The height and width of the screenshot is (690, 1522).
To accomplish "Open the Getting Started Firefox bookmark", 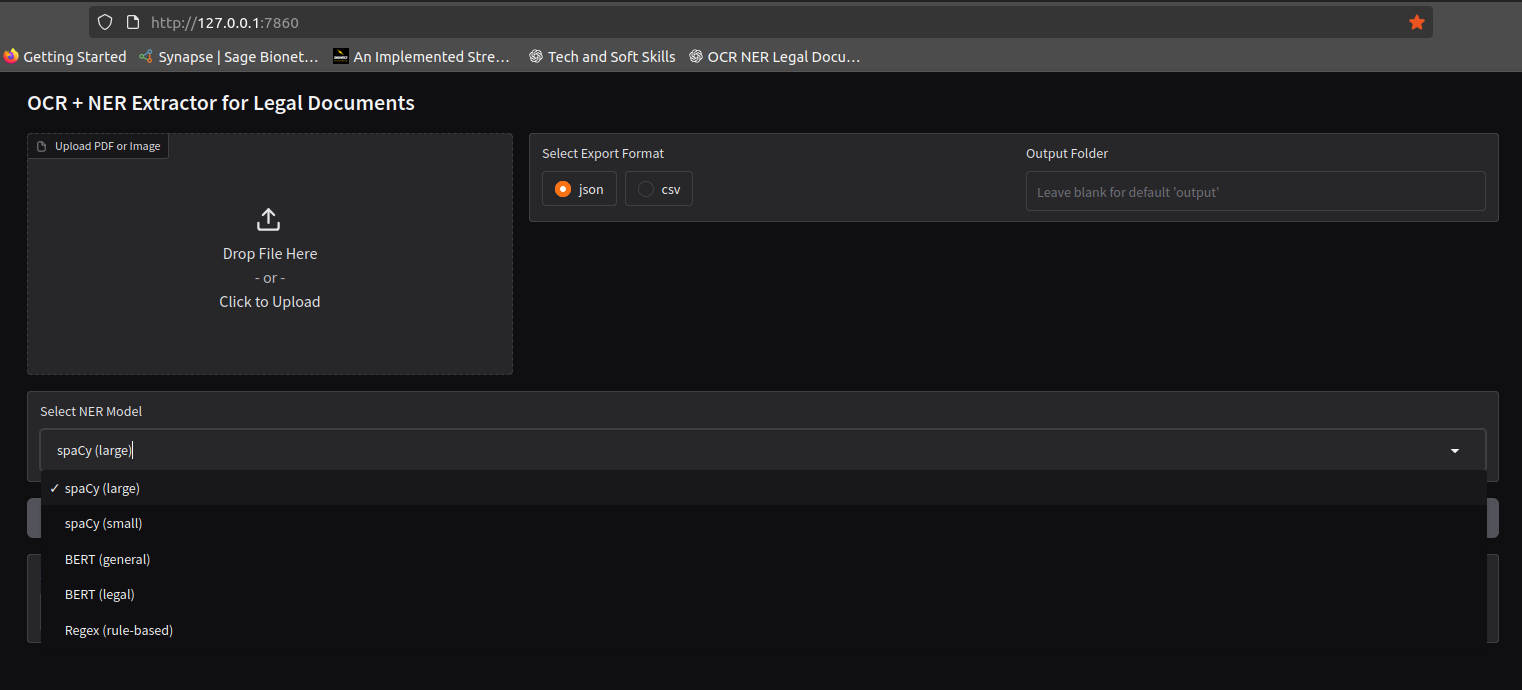I will click(66, 57).
